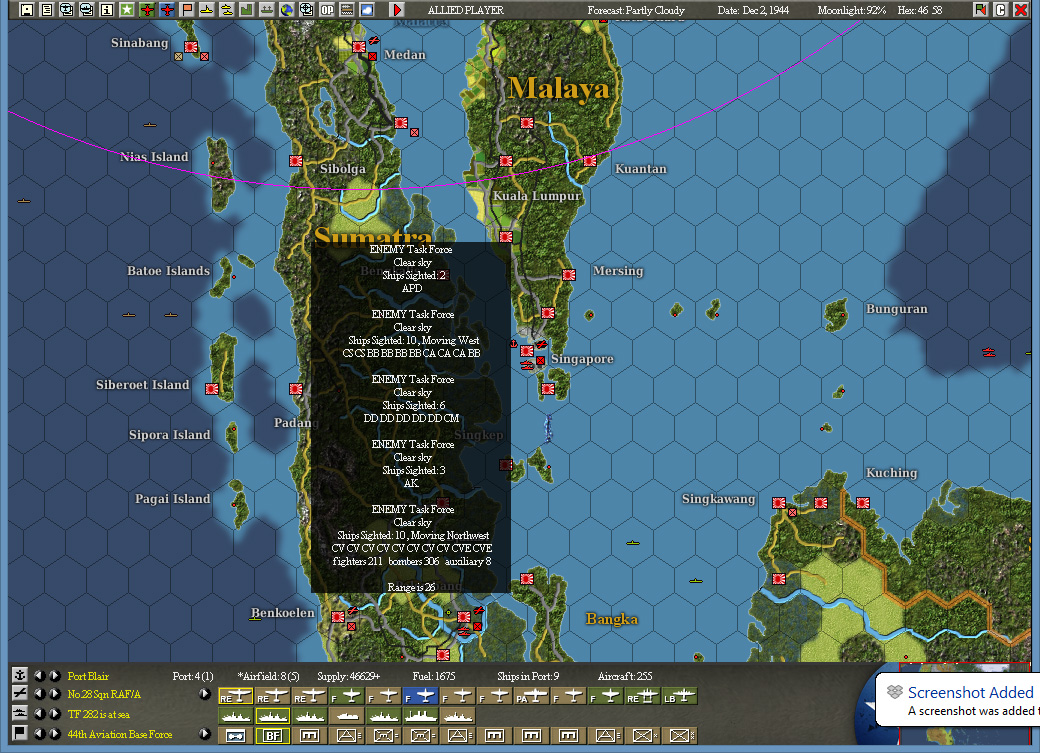1040x753 pixels.
Task: Go to next unit after 44th Aviation
Action: (54, 734)
